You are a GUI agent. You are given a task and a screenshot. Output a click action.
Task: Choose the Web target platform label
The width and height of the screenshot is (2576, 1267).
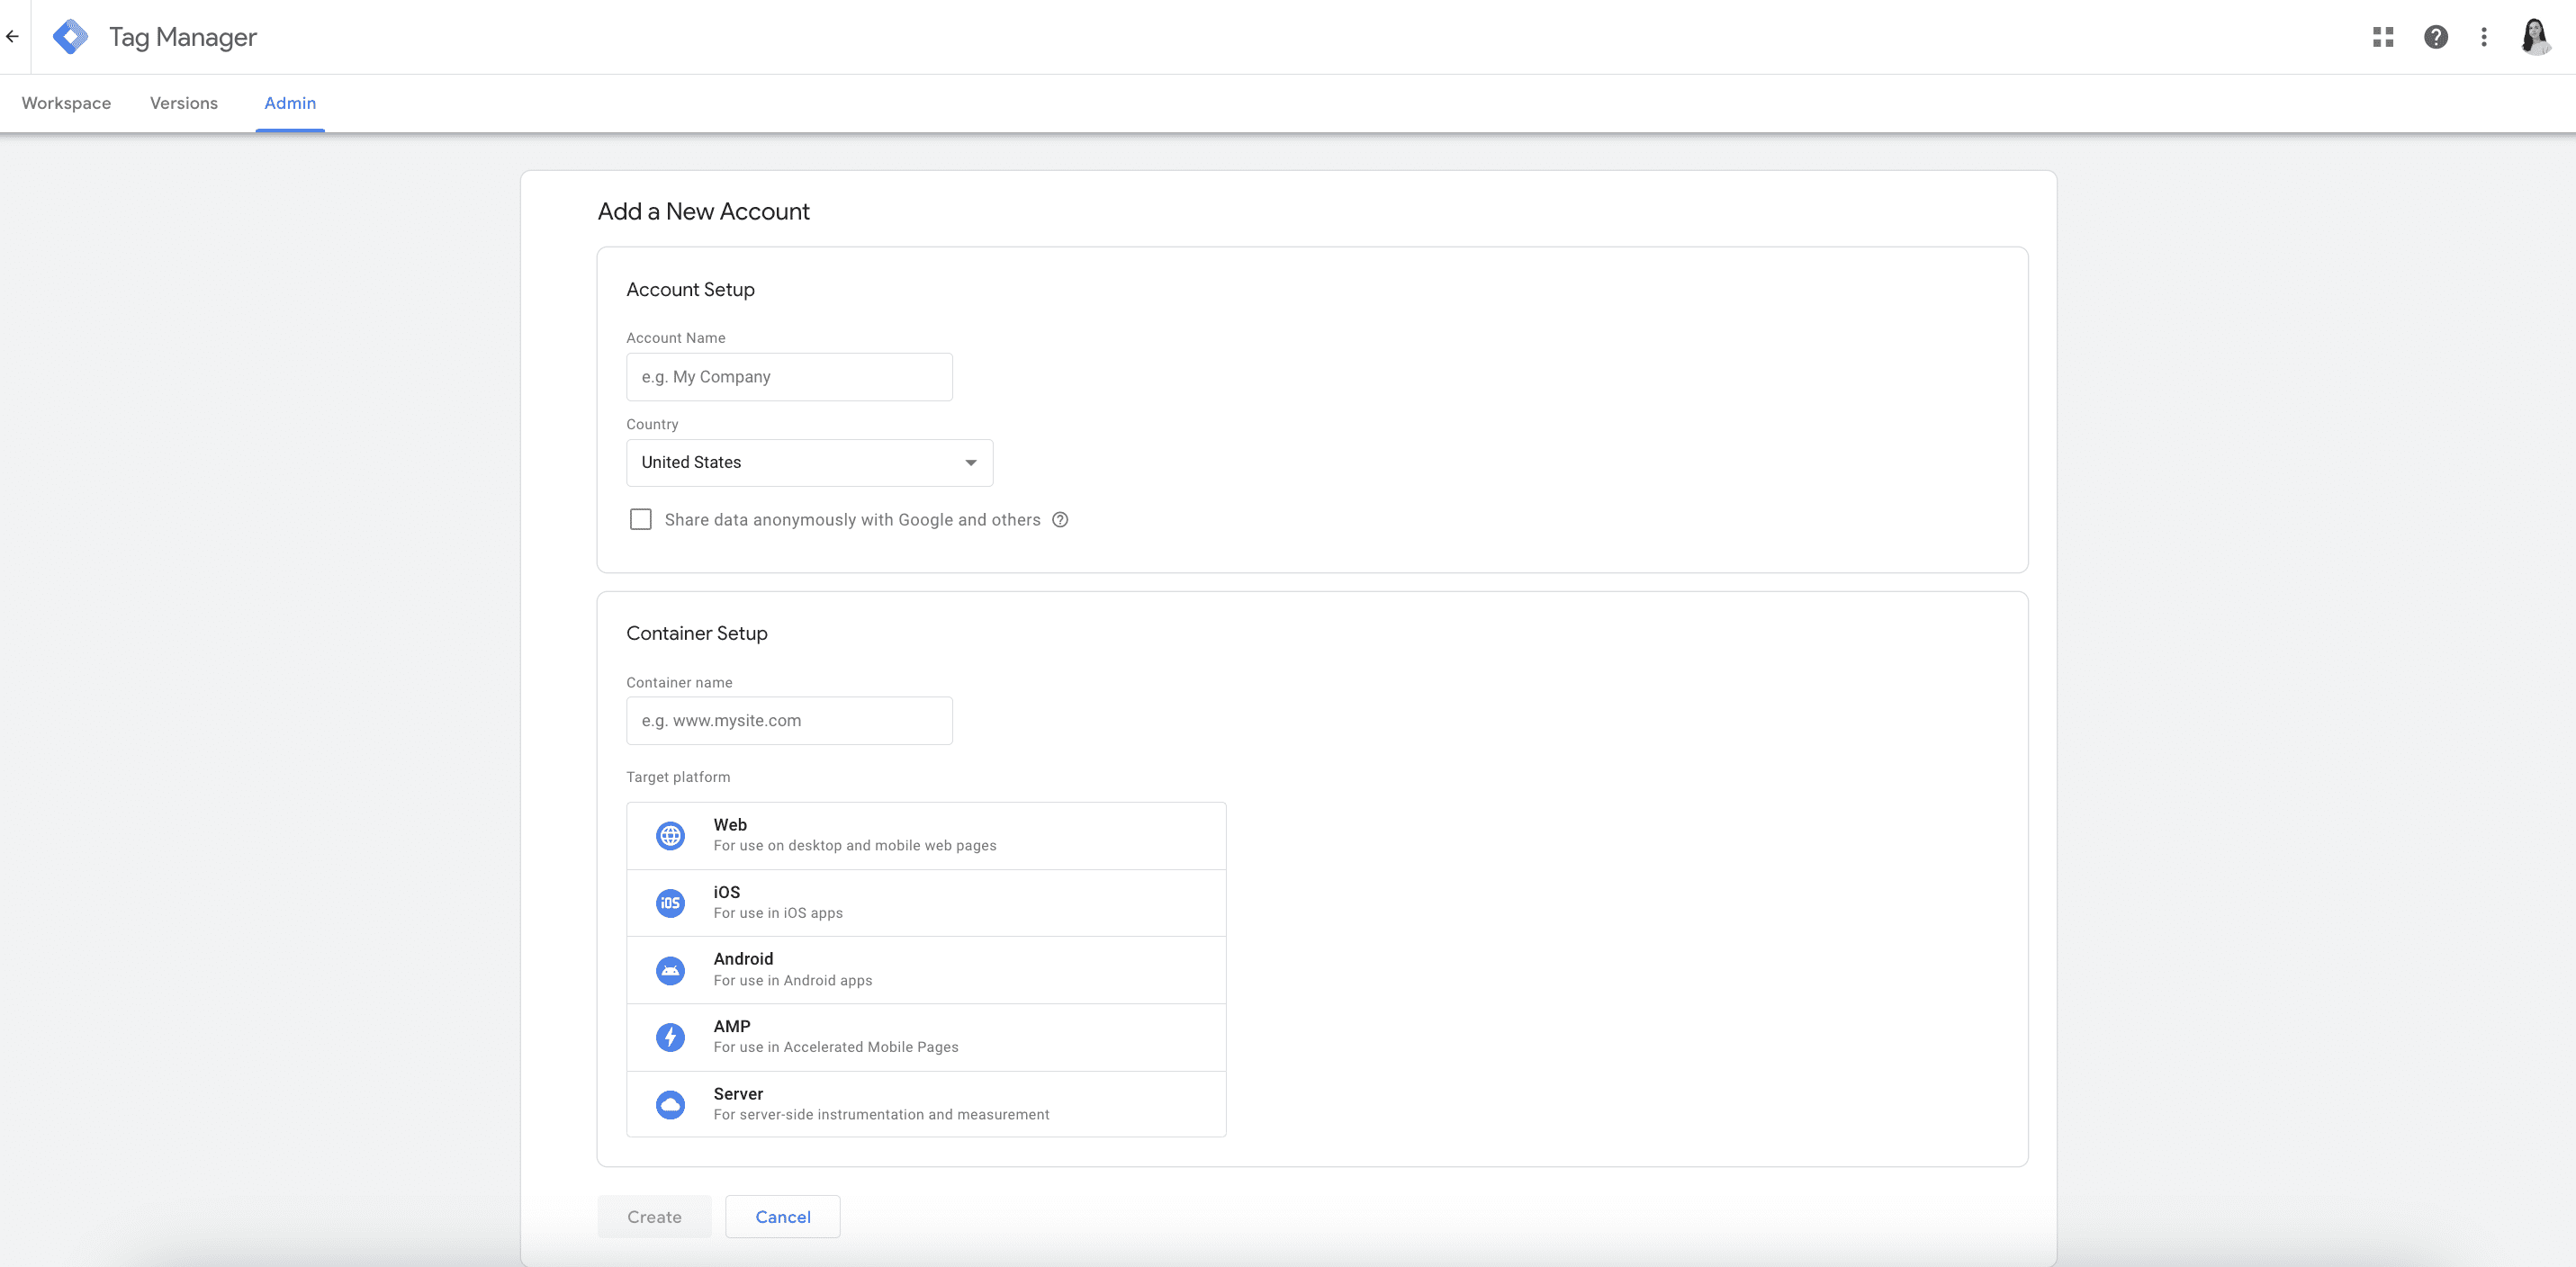coord(730,825)
